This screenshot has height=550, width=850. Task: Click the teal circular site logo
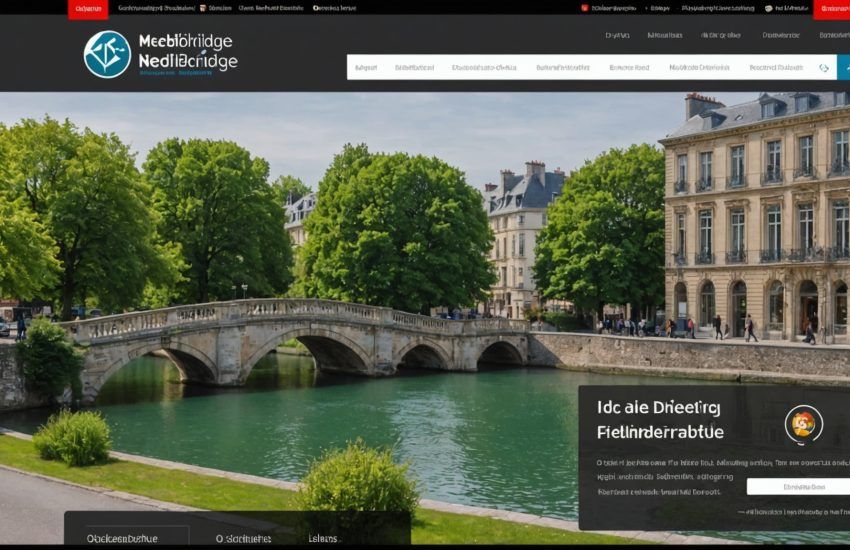(107, 54)
